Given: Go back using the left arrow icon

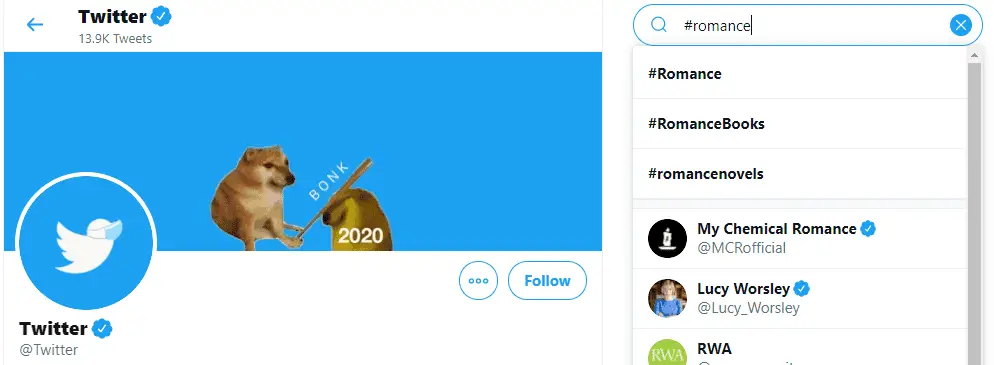Looking at the screenshot, I should [x=34, y=25].
